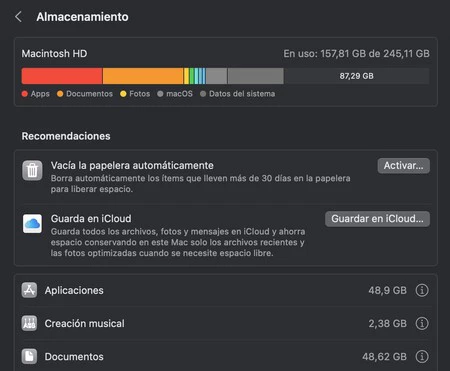Click the trash can icon

point(32,170)
